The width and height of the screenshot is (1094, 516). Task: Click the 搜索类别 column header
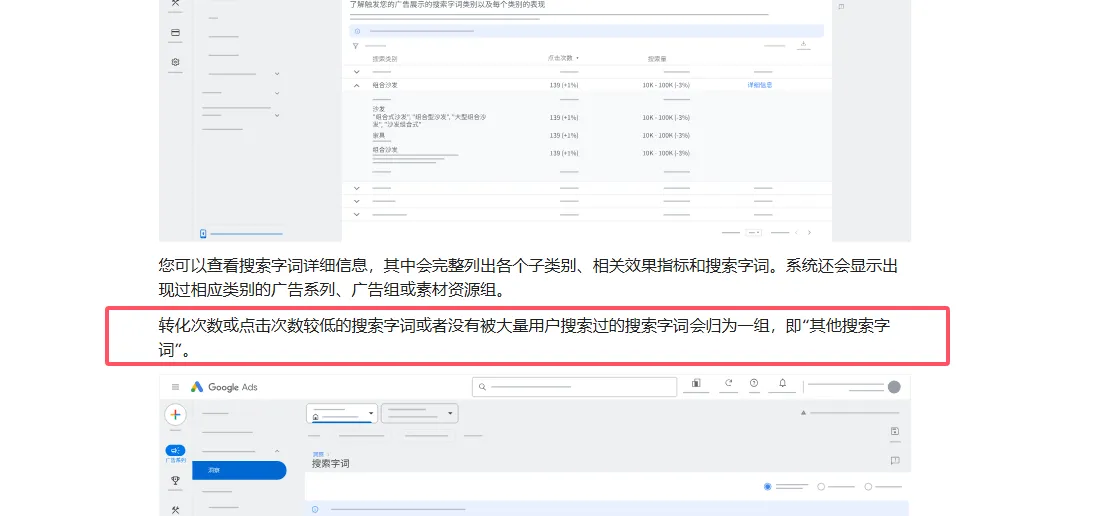(x=384, y=59)
